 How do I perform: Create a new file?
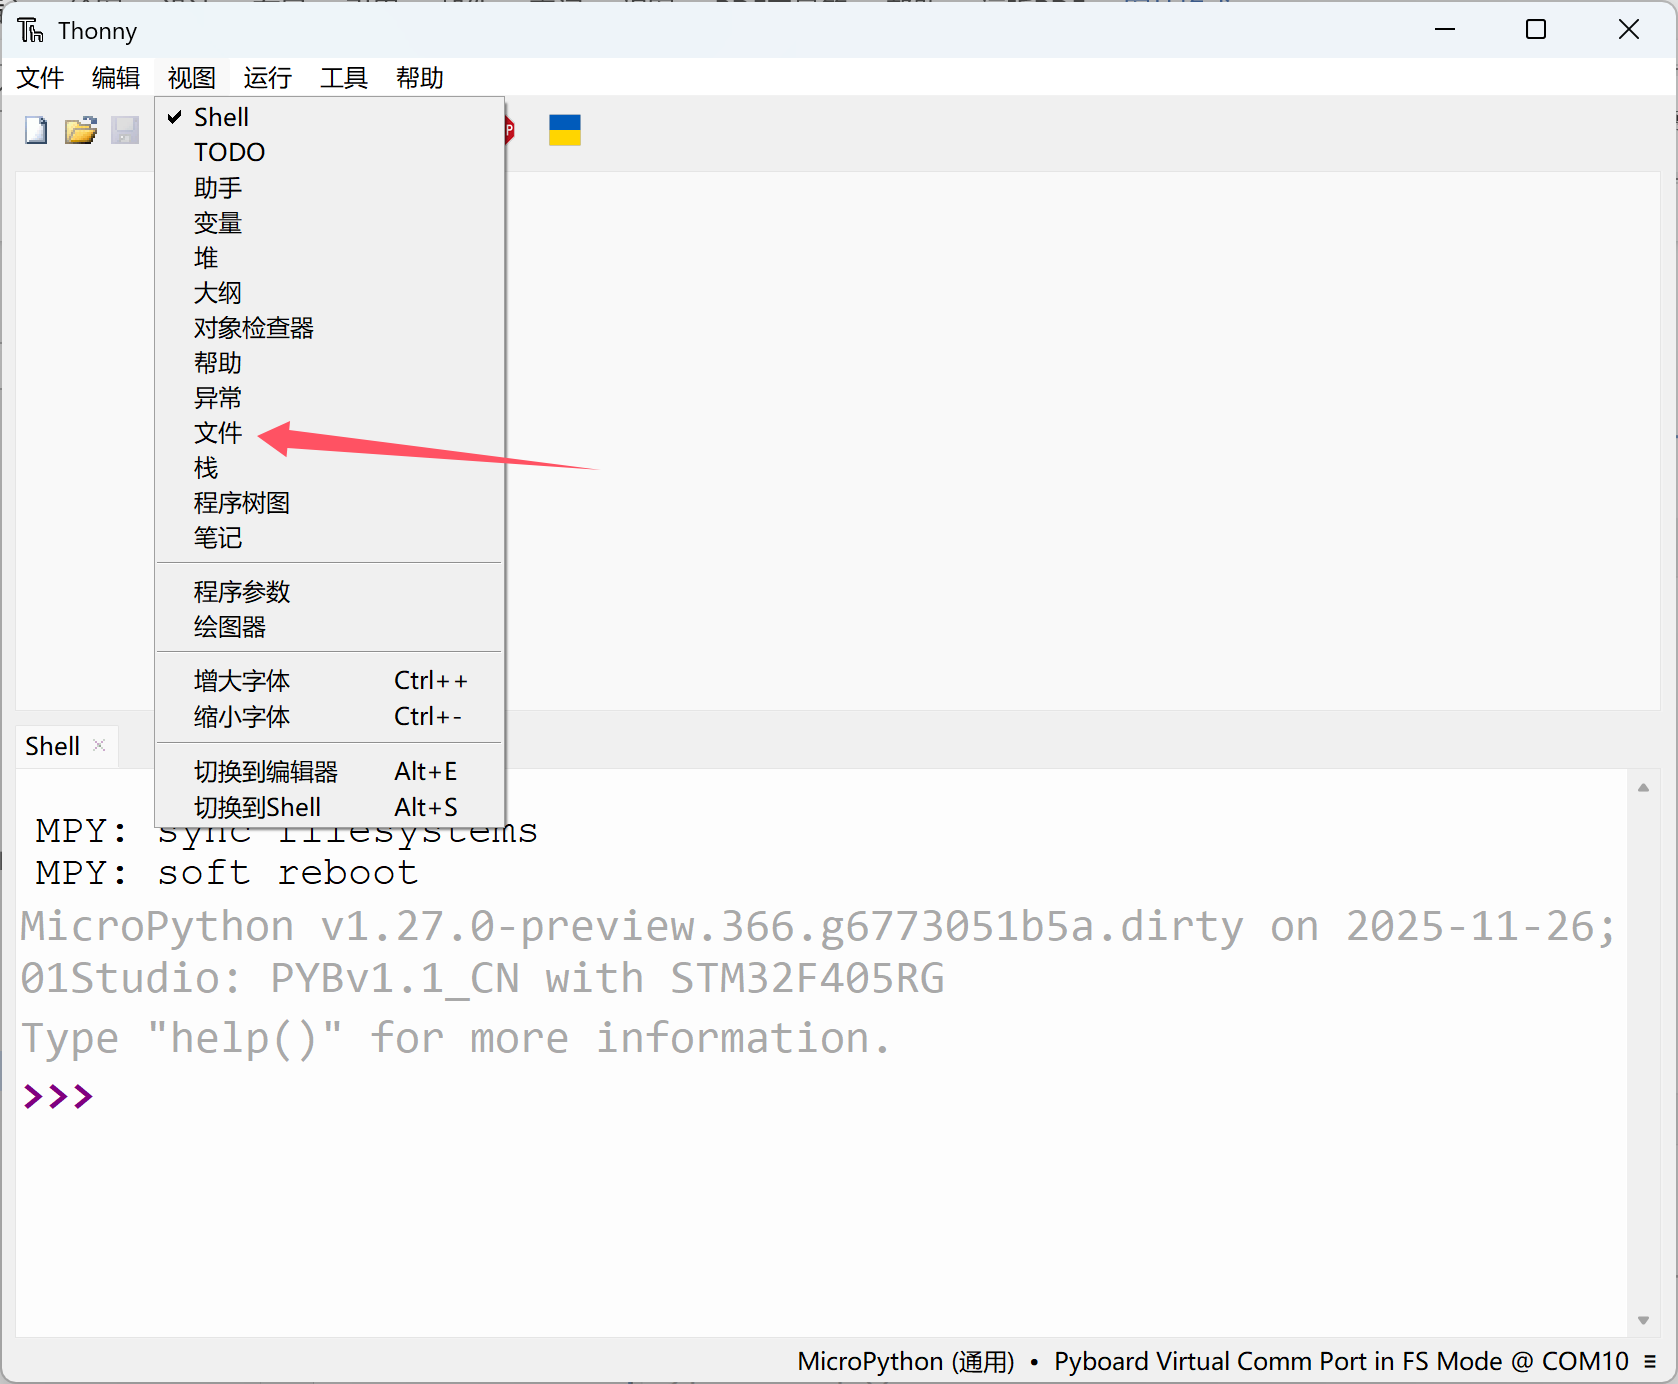point(35,130)
